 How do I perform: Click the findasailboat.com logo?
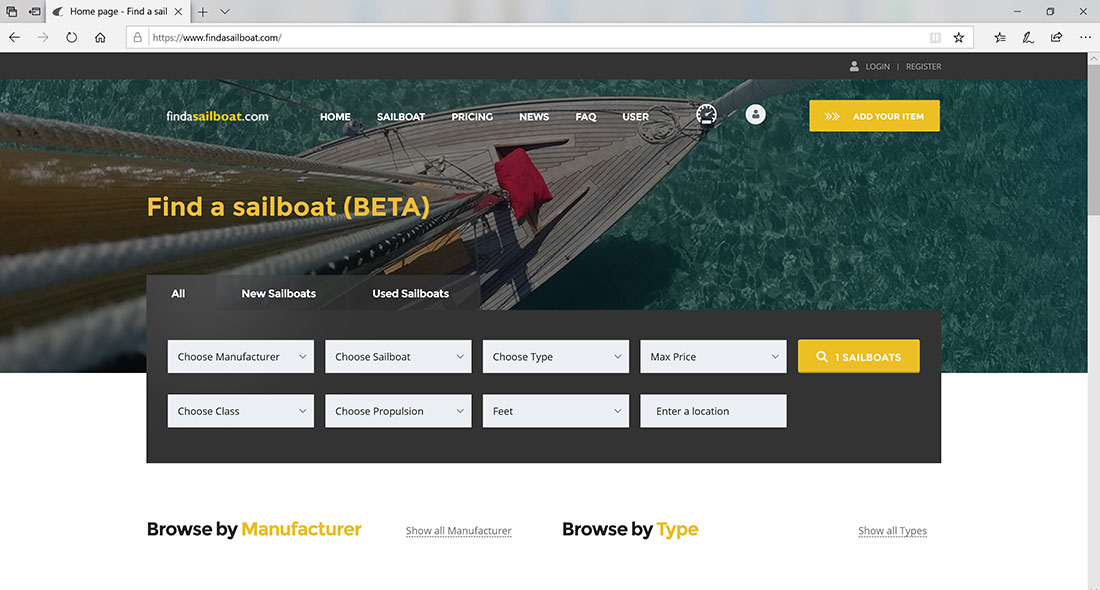point(217,116)
